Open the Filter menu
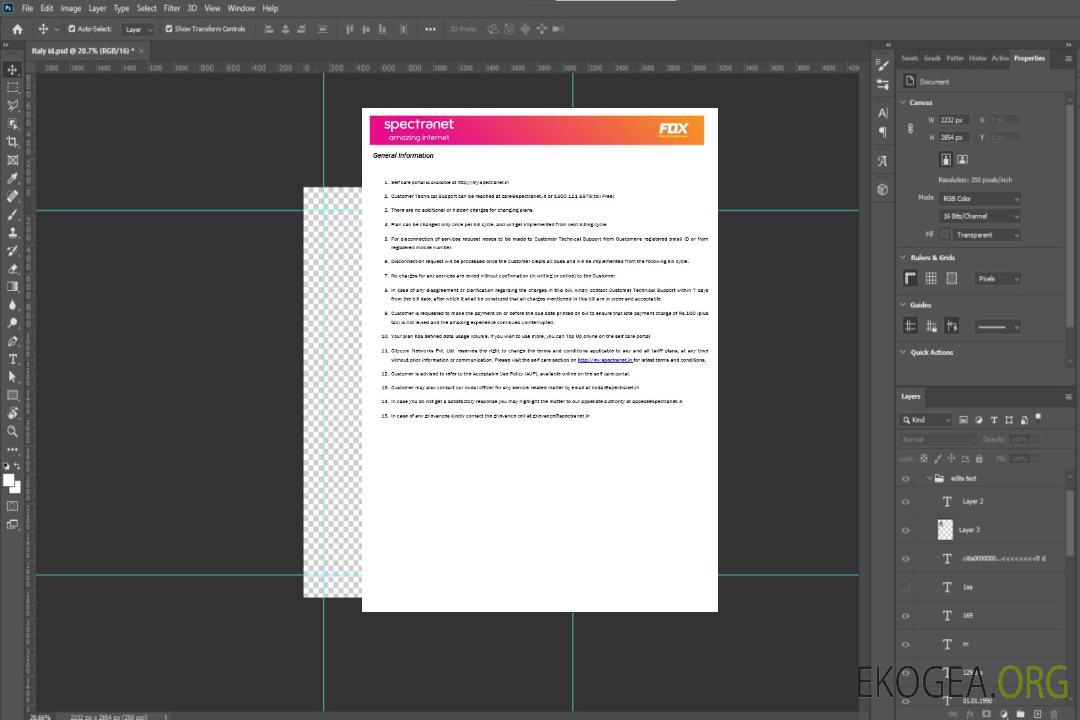Viewport: 1080px width, 720px height. point(172,8)
